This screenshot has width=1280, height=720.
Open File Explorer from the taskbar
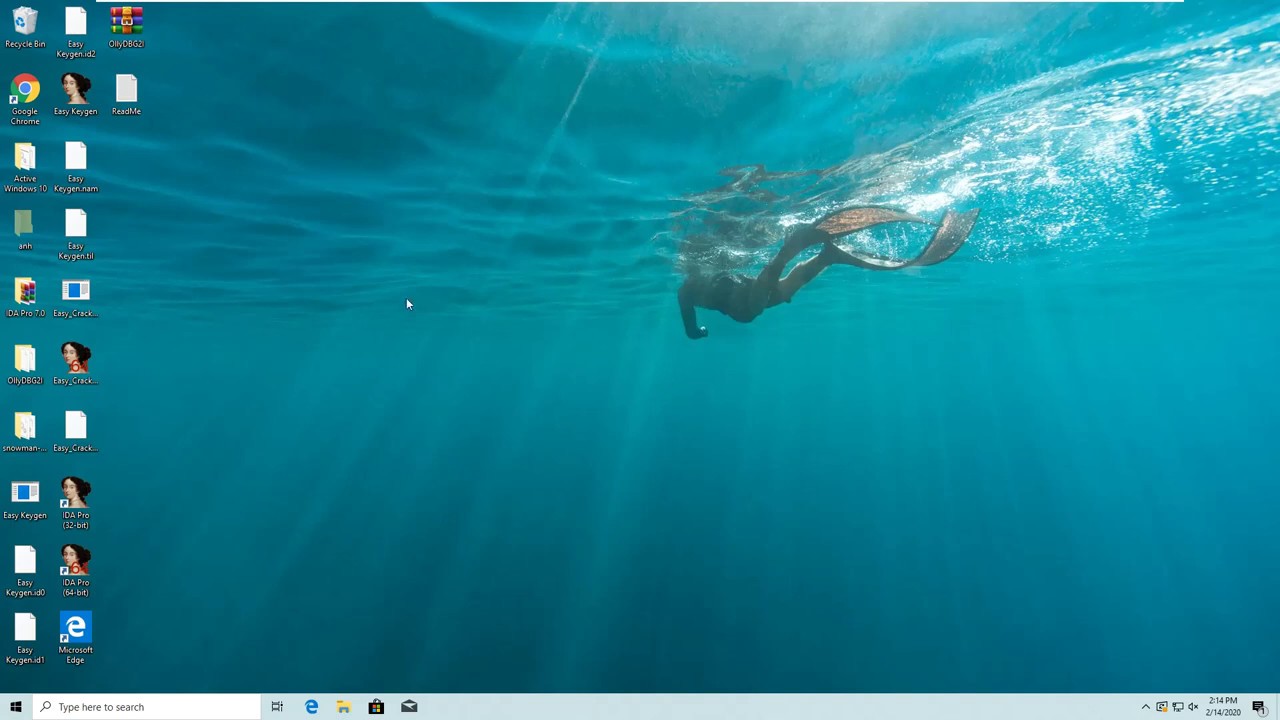coord(343,707)
